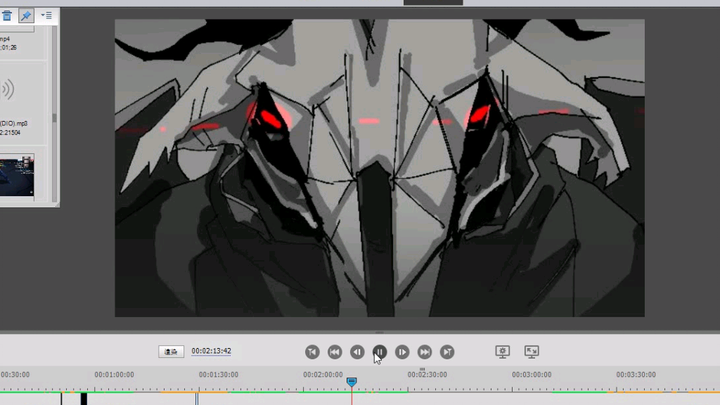Step back one frame

[357, 352]
